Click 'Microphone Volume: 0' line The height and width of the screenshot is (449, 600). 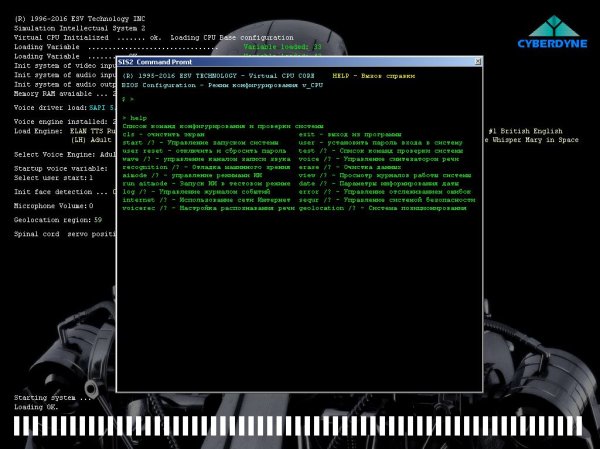[54, 206]
